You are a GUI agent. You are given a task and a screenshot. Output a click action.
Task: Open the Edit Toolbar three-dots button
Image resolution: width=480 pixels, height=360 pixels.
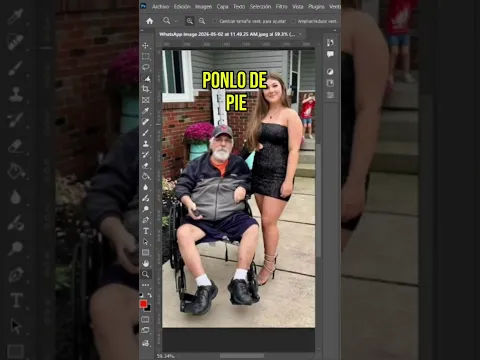pos(146,285)
